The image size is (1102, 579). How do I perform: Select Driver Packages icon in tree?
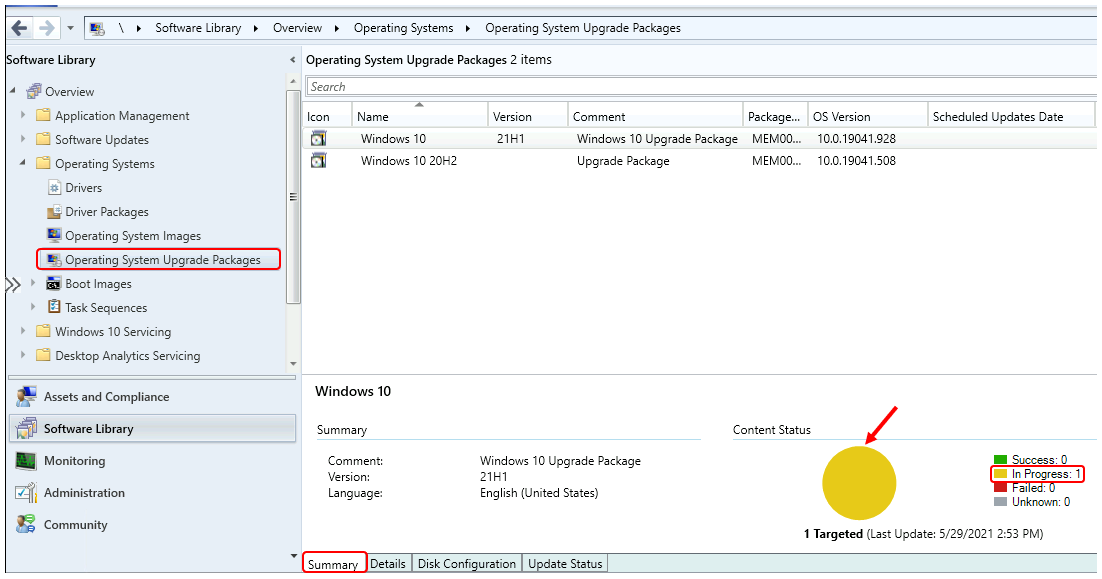point(54,212)
